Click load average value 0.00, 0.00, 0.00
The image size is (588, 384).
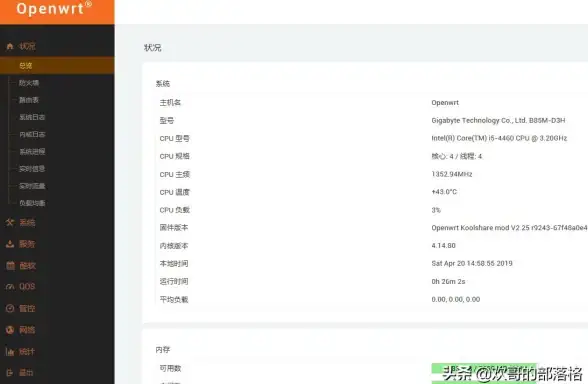point(456,299)
